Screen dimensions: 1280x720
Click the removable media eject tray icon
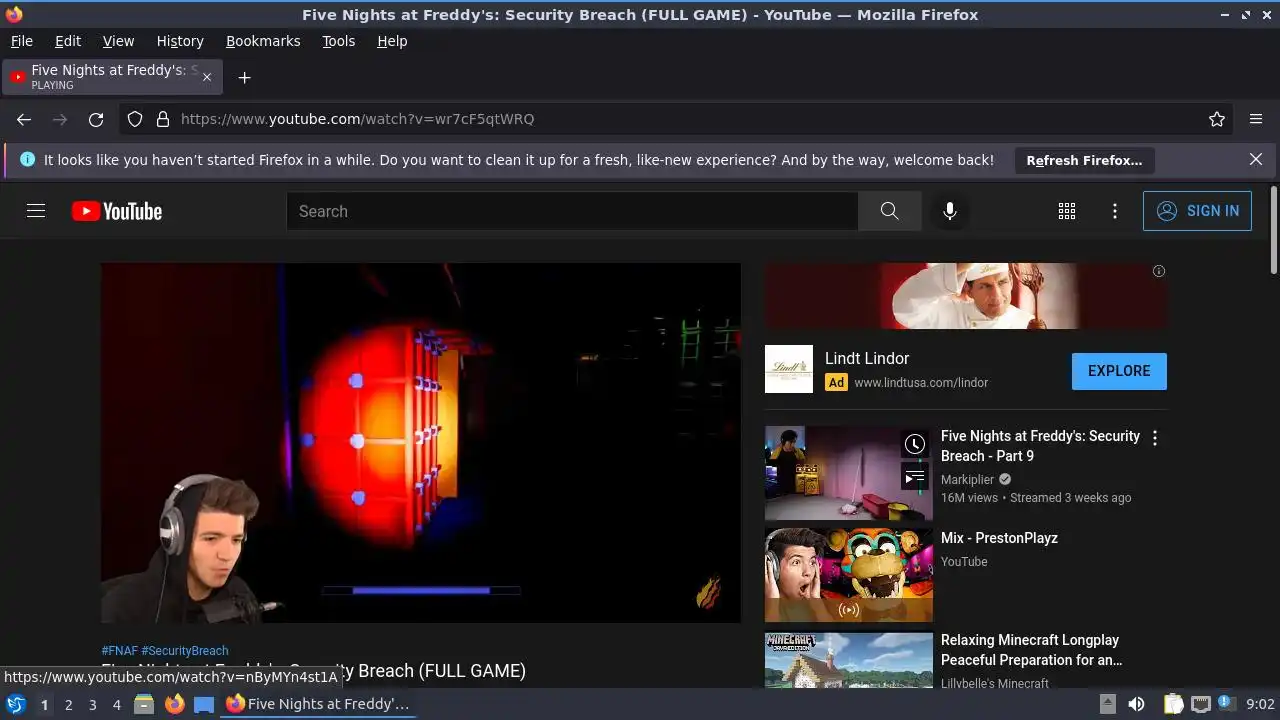point(1107,704)
